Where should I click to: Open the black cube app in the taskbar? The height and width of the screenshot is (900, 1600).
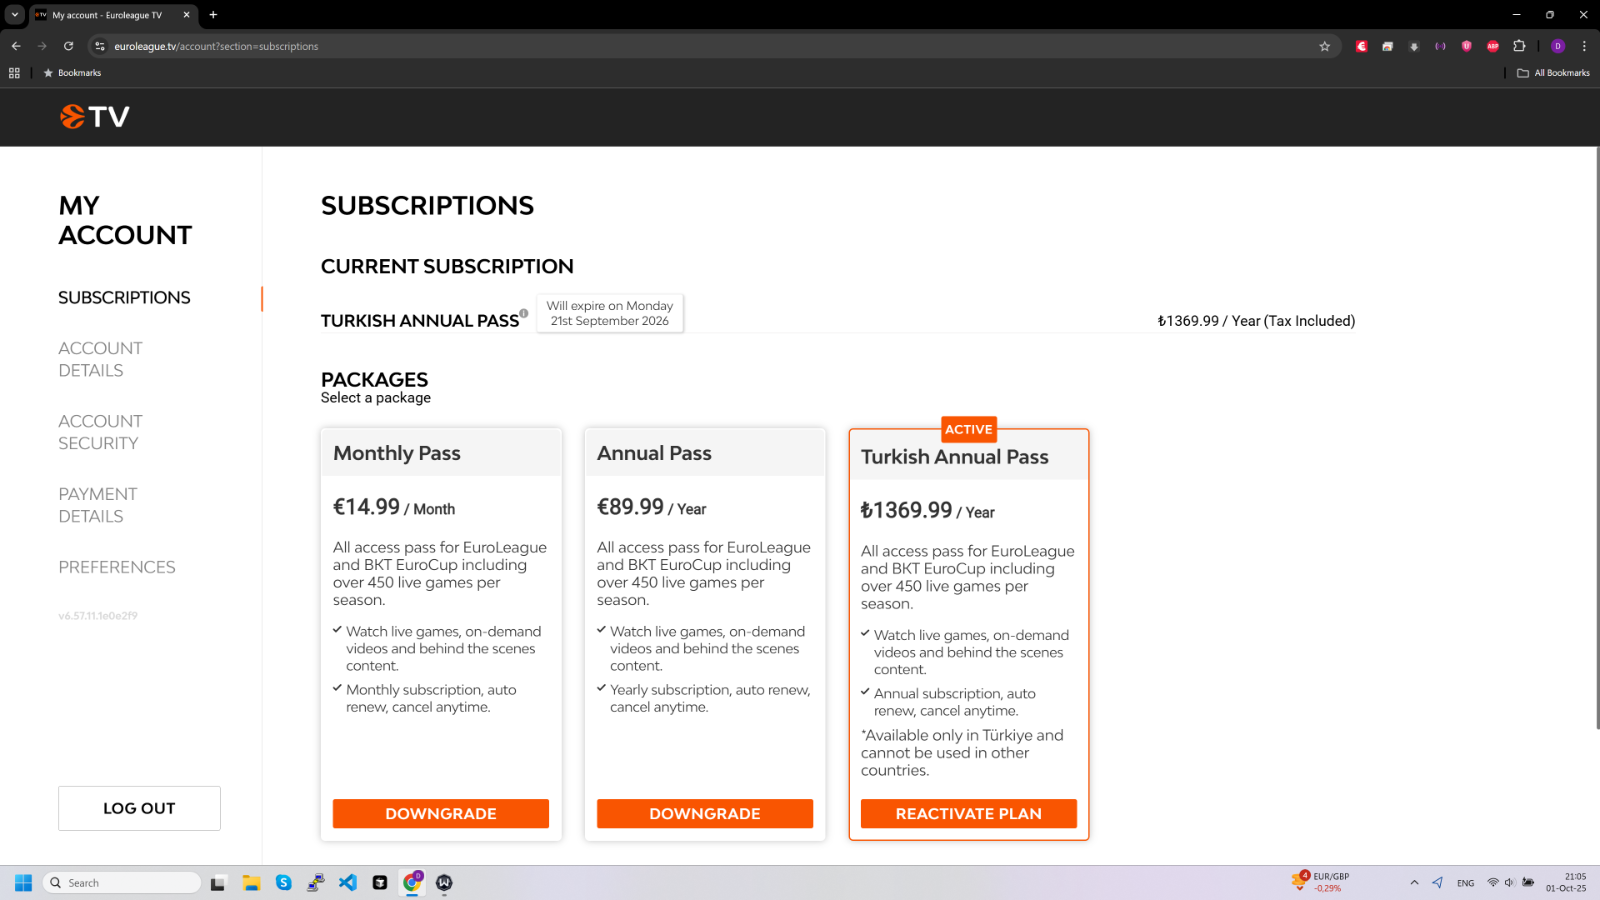(x=380, y=883)
